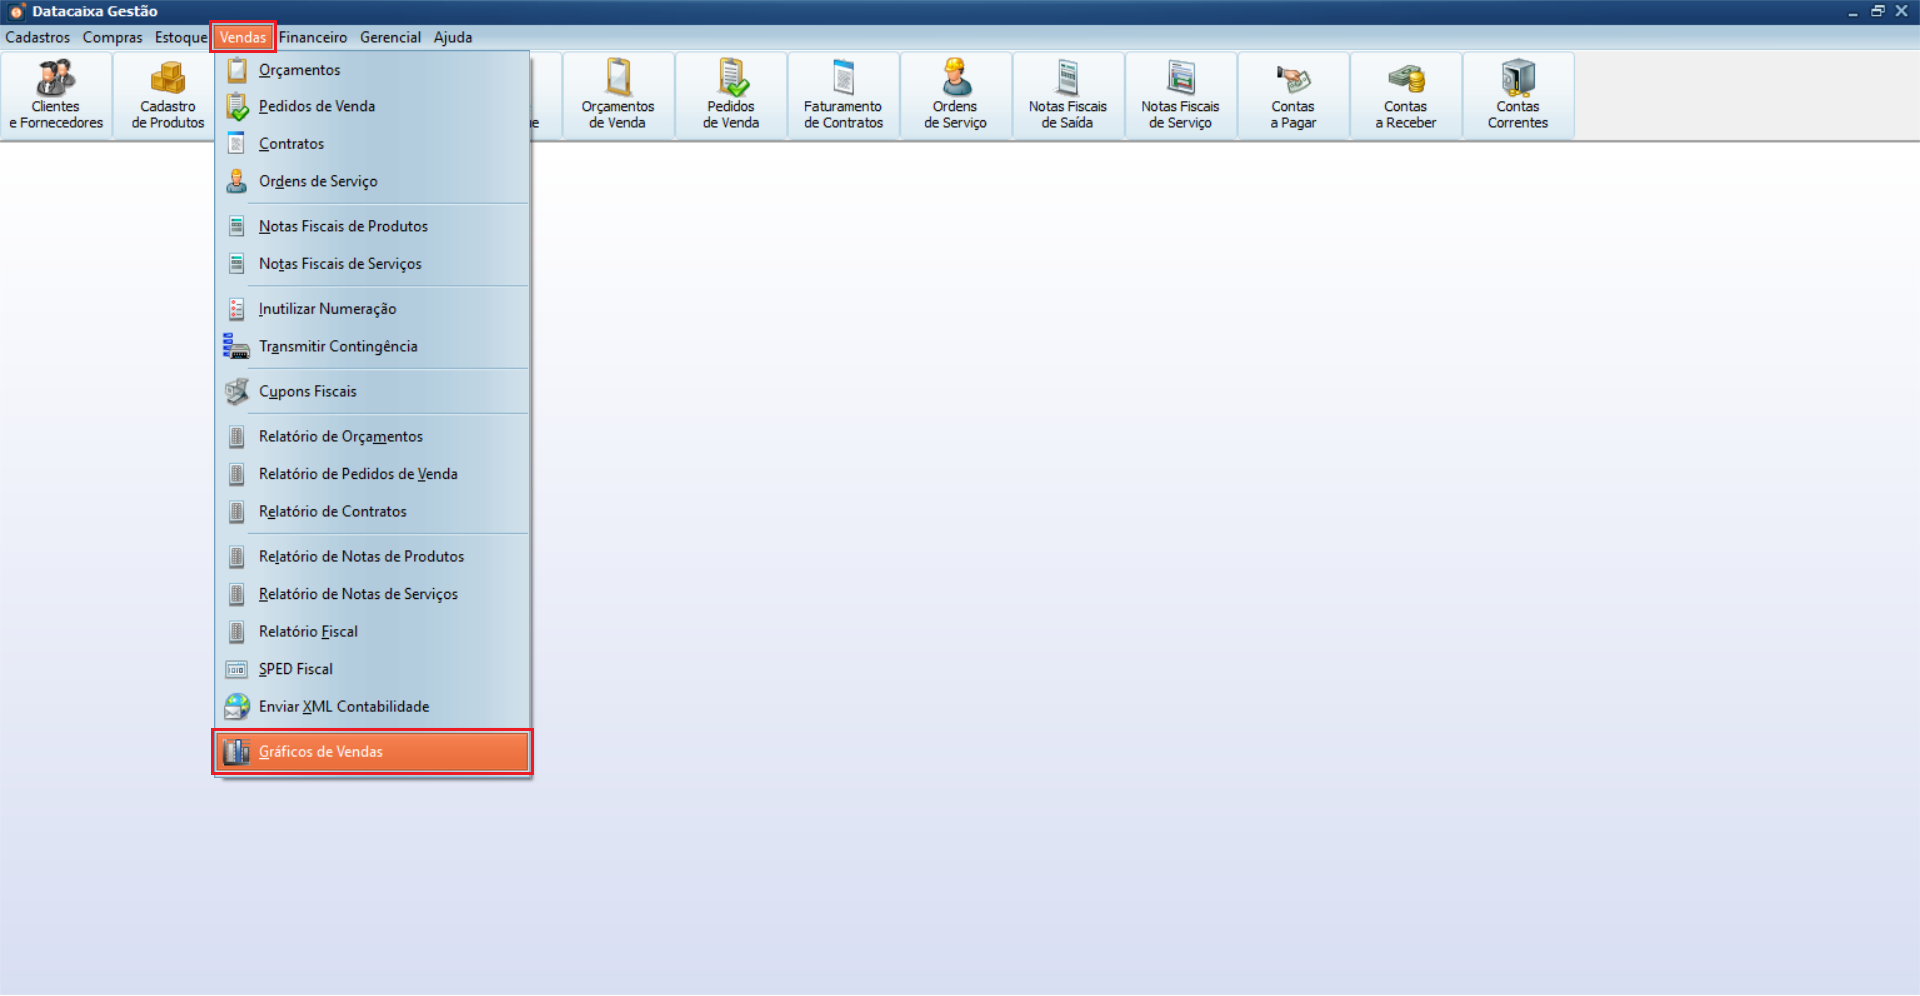The width and height of the screenshot is (1920, 996).
Task: Expand the Financeiro menu
Action: pos(313,38)
